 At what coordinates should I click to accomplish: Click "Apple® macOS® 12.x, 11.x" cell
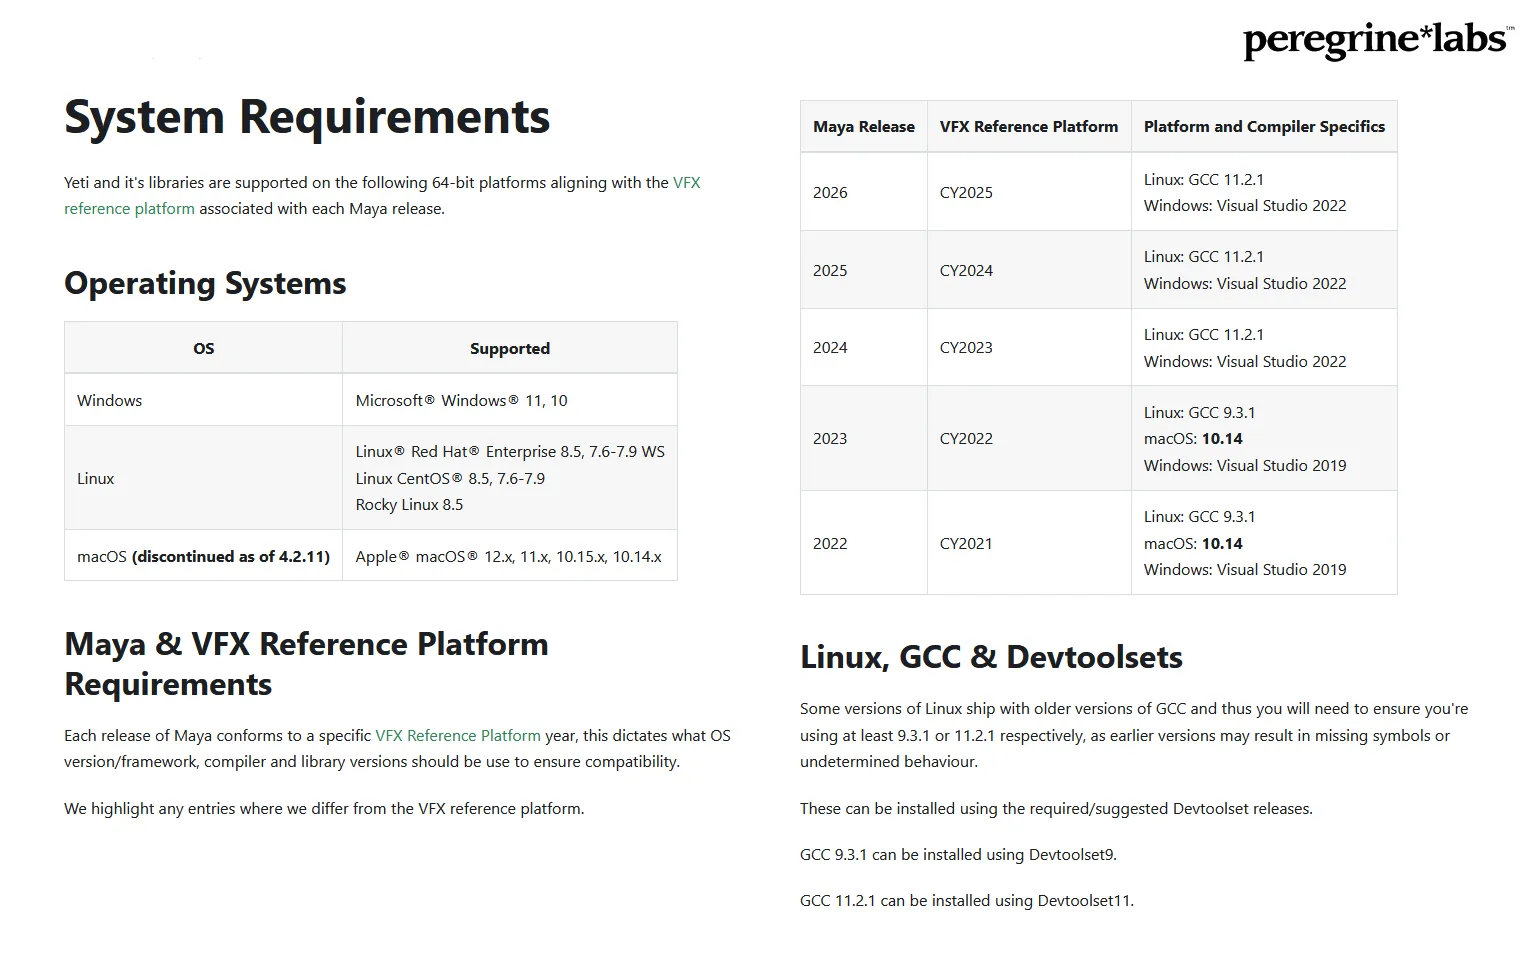(508, 556)
